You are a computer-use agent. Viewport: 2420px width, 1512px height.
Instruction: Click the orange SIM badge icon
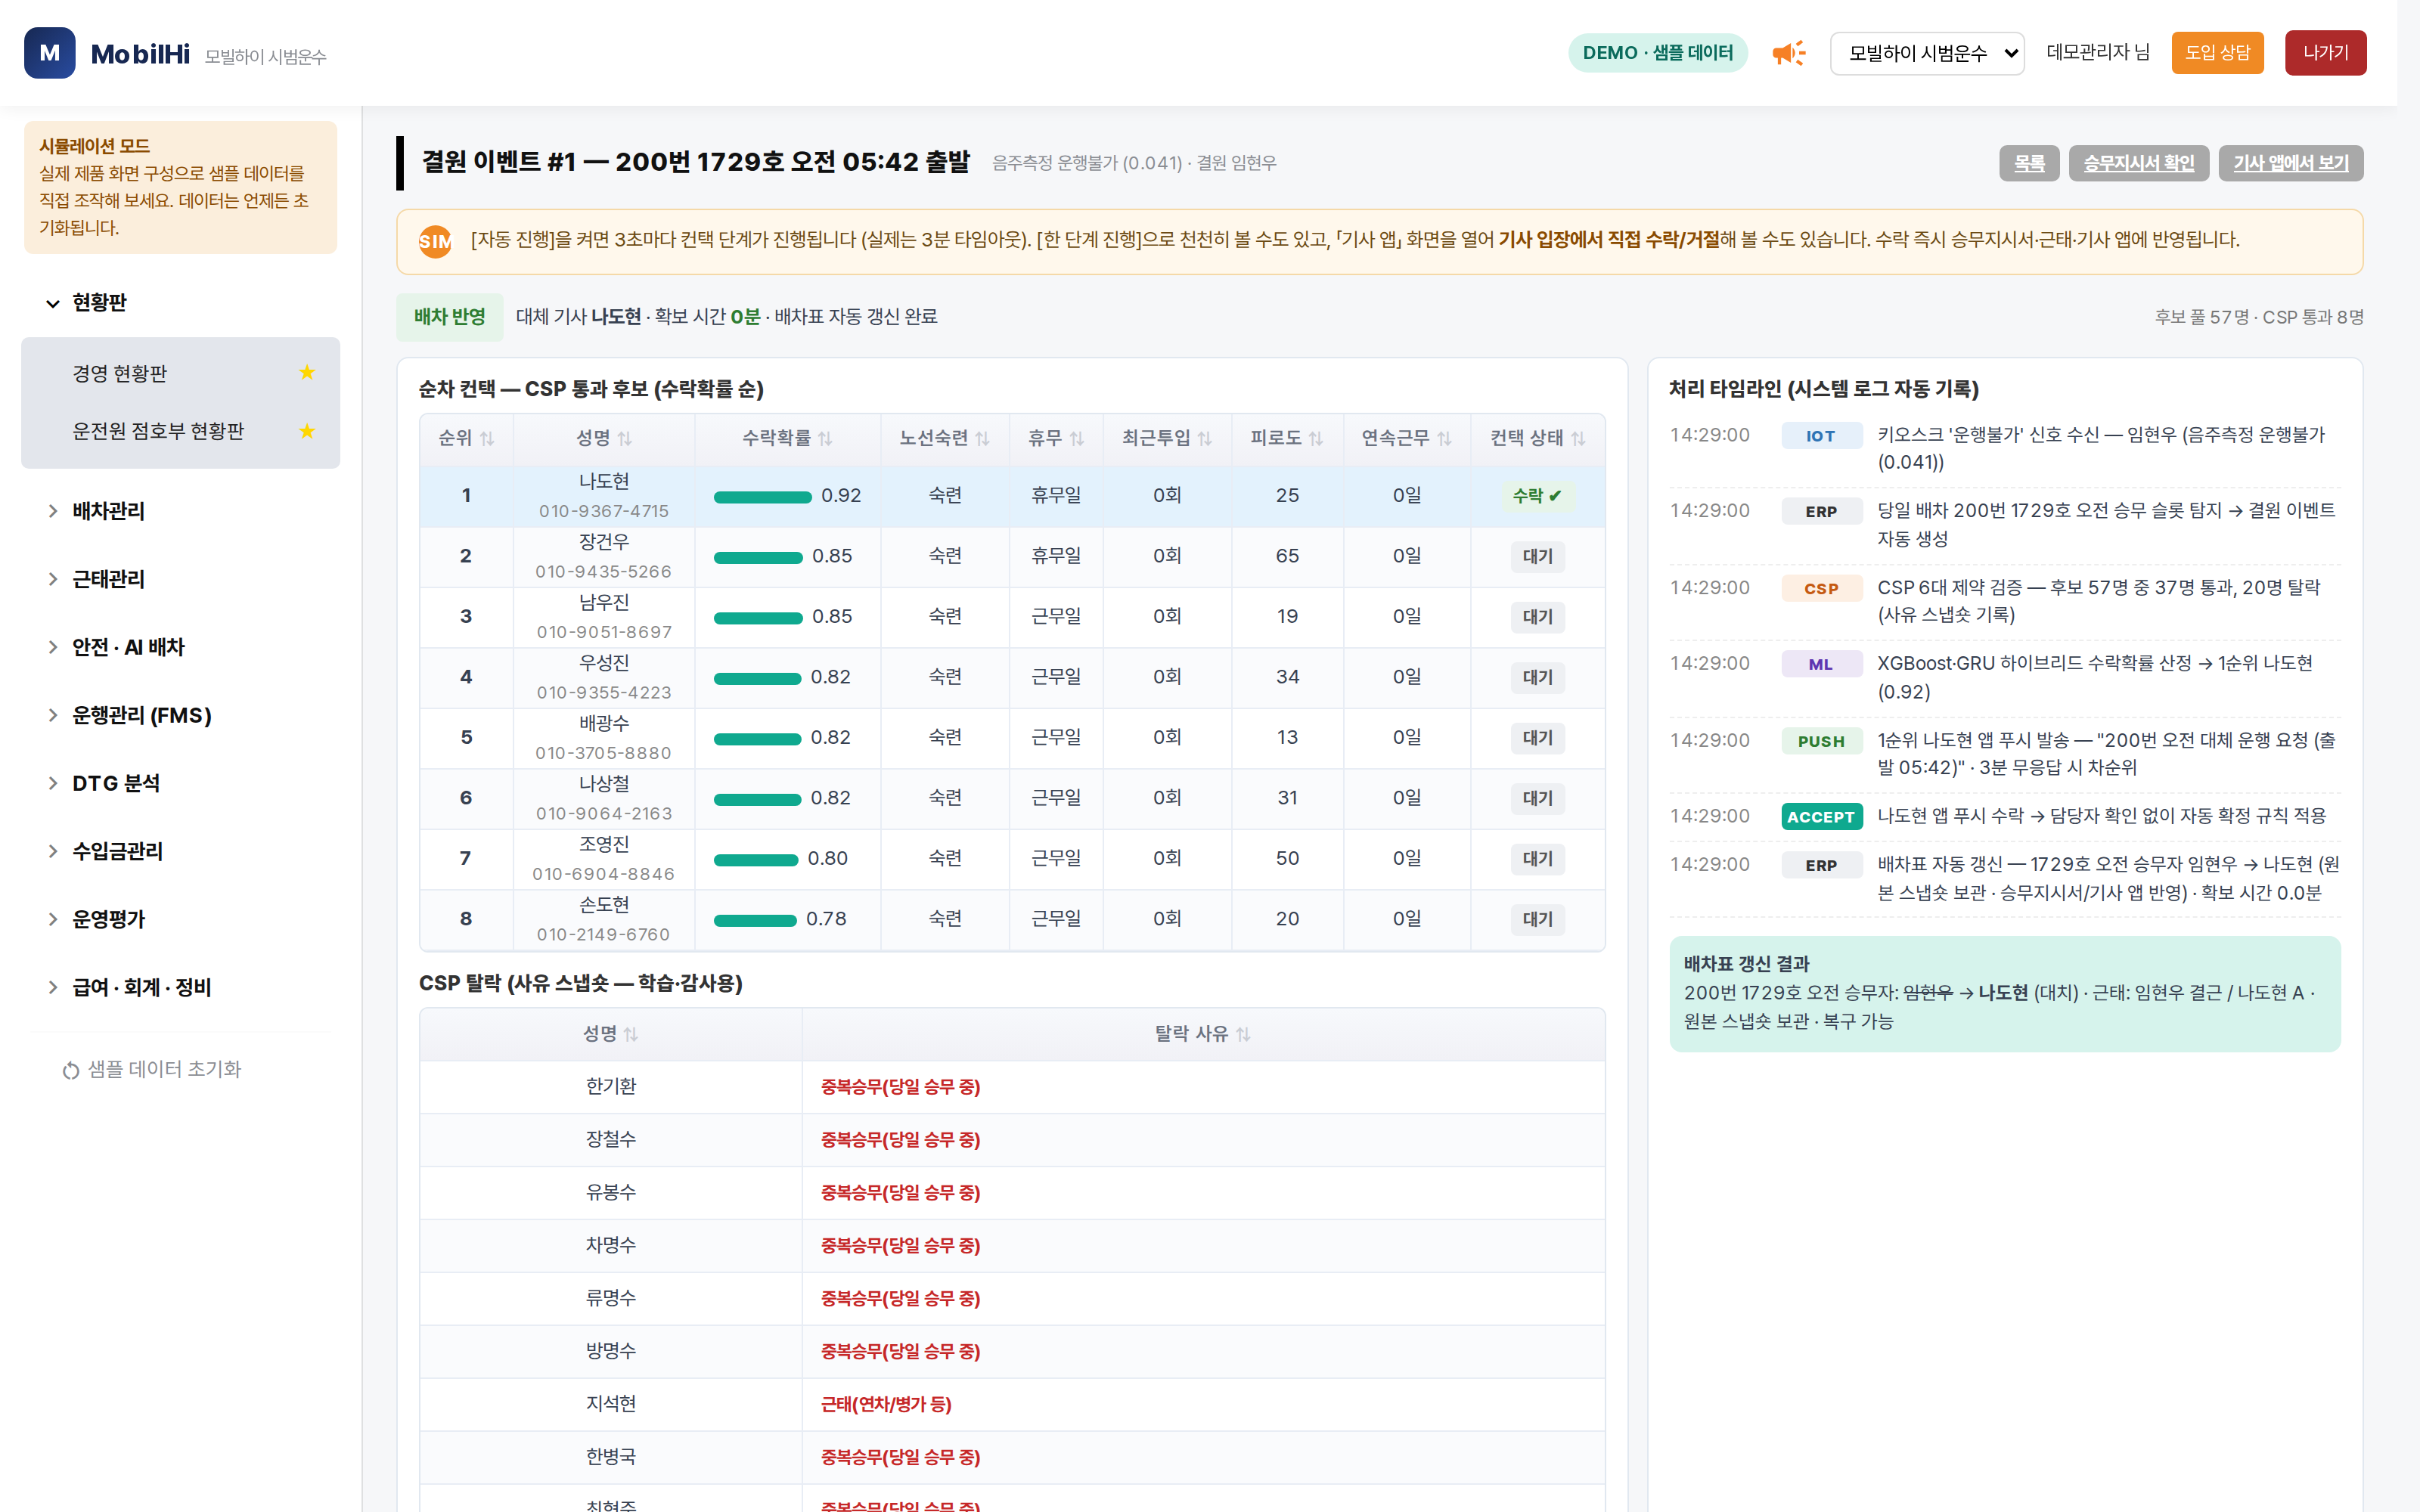(x=435, y=241)
